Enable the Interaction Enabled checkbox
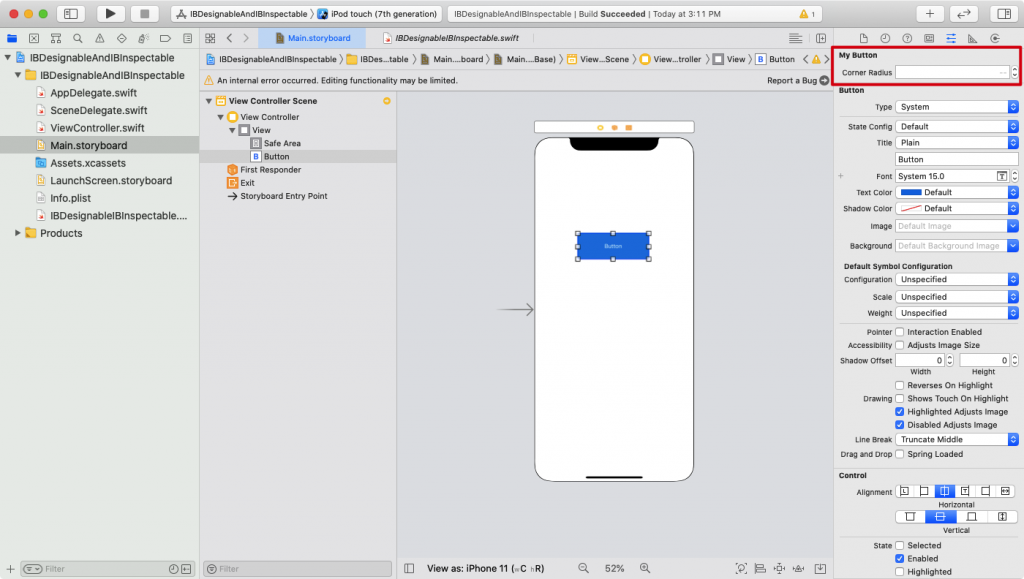 900,332
